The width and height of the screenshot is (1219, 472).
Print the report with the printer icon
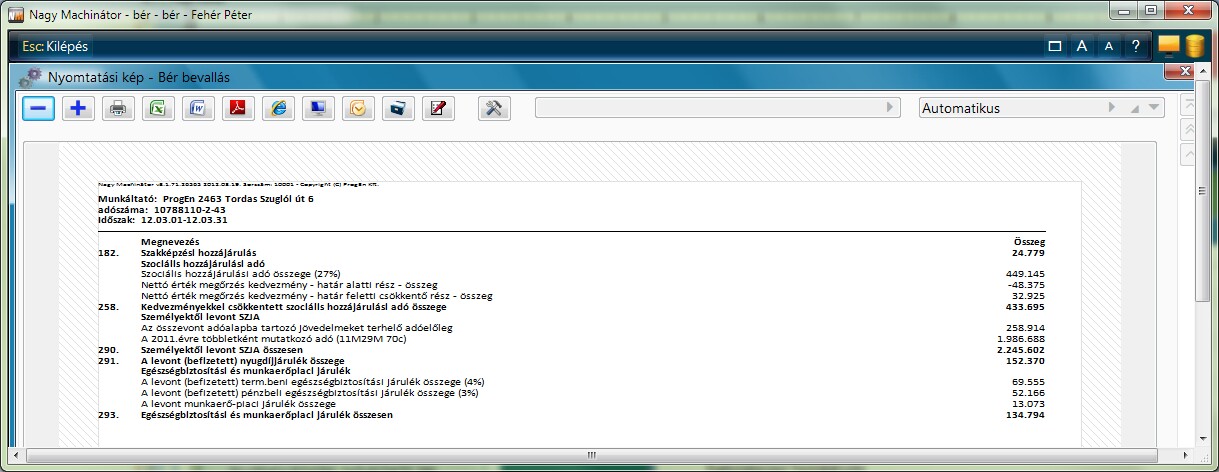click(x=118, y=108)
